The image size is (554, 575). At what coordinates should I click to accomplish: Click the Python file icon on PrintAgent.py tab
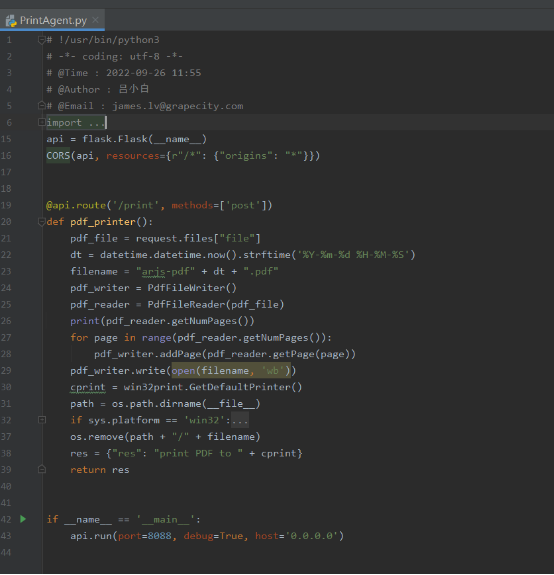coord(11,21)
